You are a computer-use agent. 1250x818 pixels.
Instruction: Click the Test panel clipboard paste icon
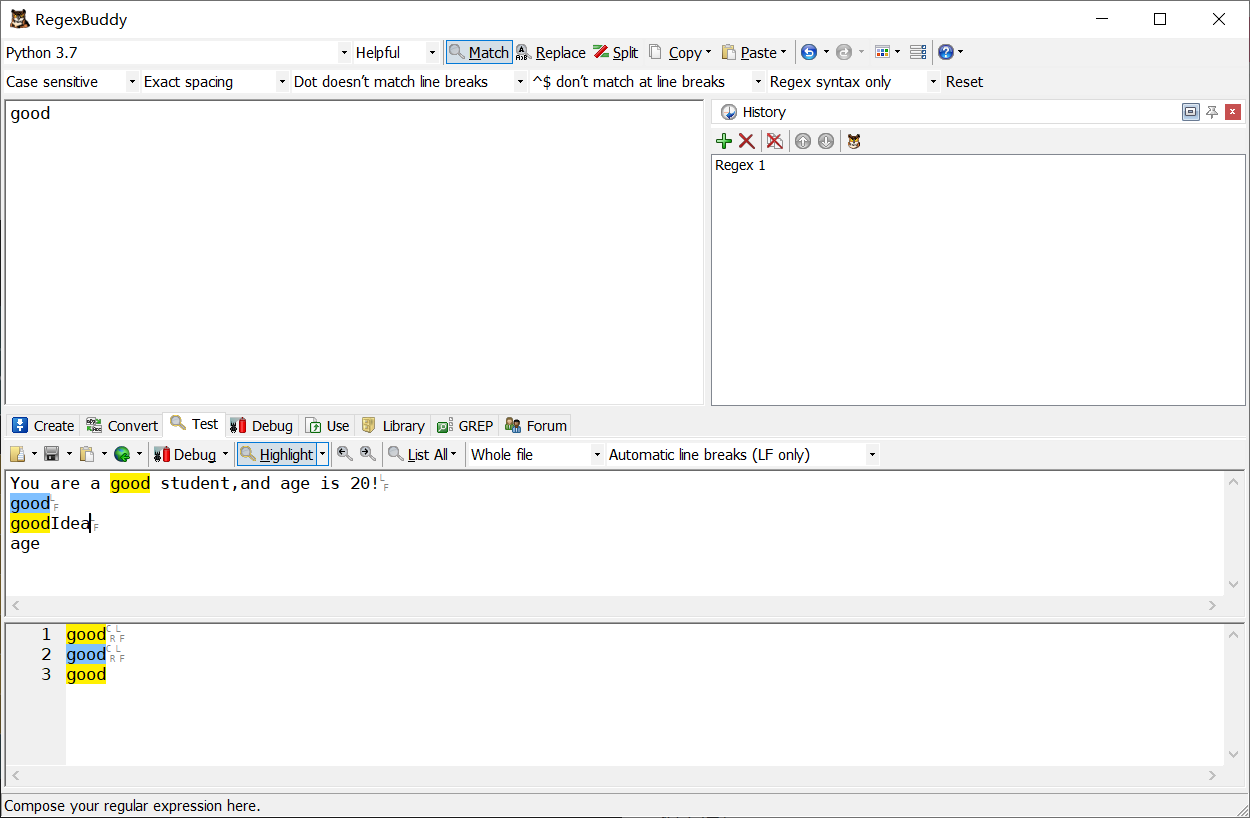(x=87, y=454)
